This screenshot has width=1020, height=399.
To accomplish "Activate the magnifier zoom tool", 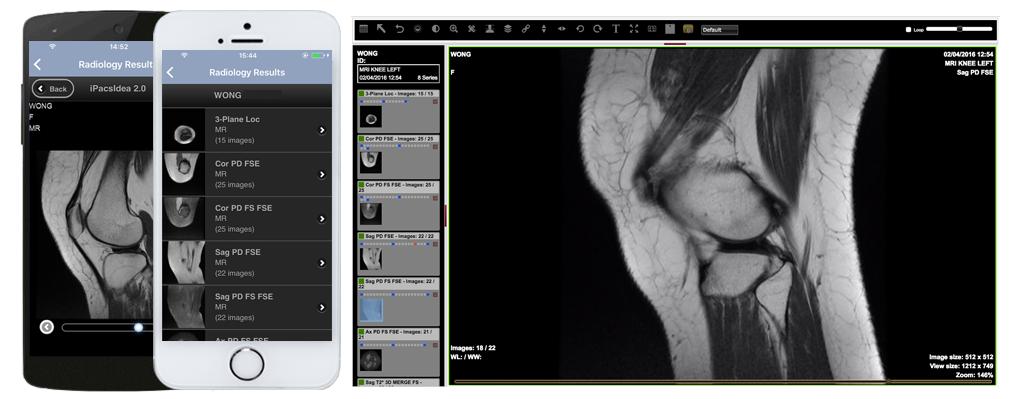I will pos(453,29).
